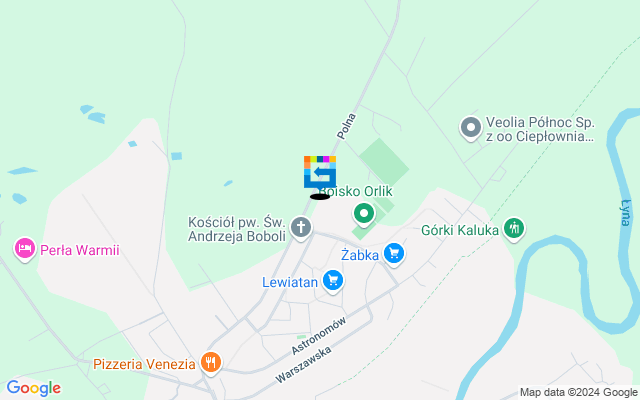Image resolution: width=640 pixels, height=400 pixels.
Task: Click the Żabka store cart icon
Action: [x=394, y=254]
